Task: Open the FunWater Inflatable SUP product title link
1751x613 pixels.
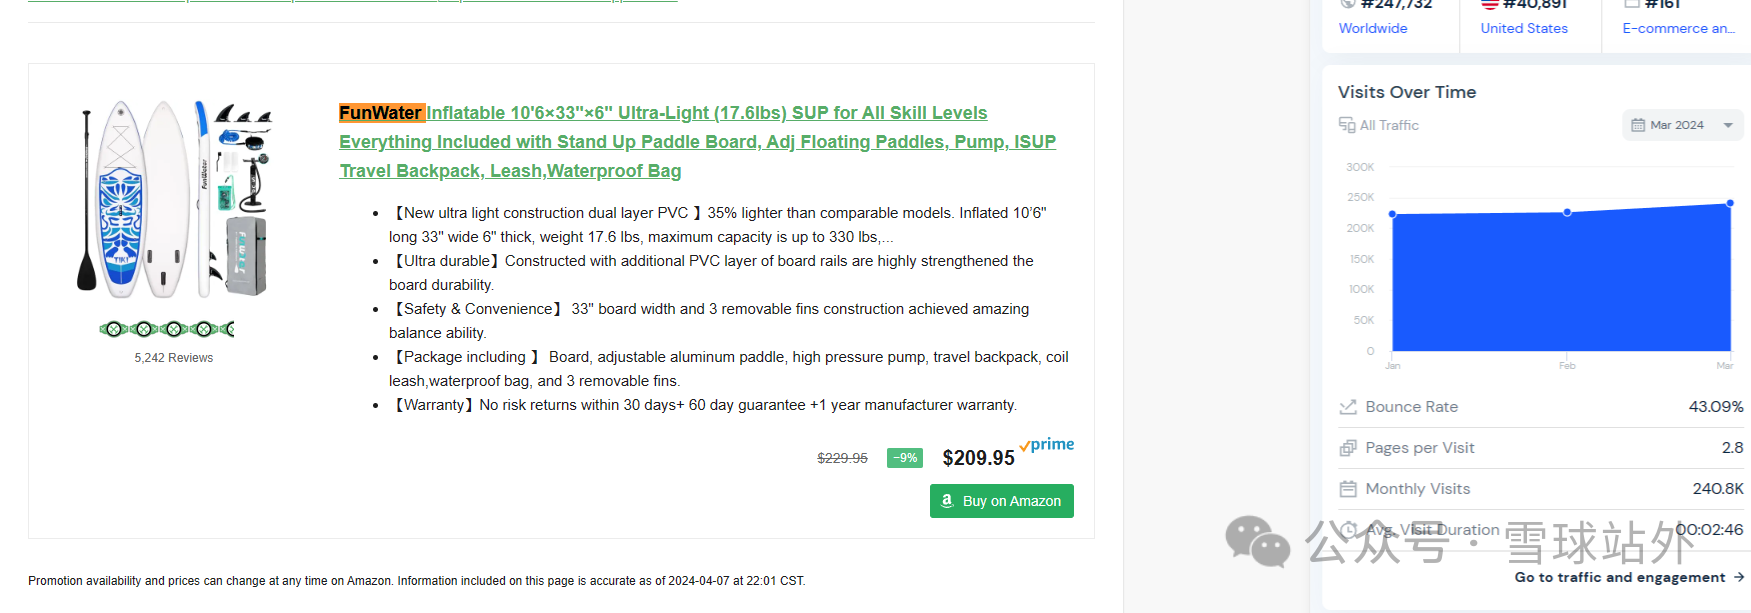Action: (x=697, y=142)
